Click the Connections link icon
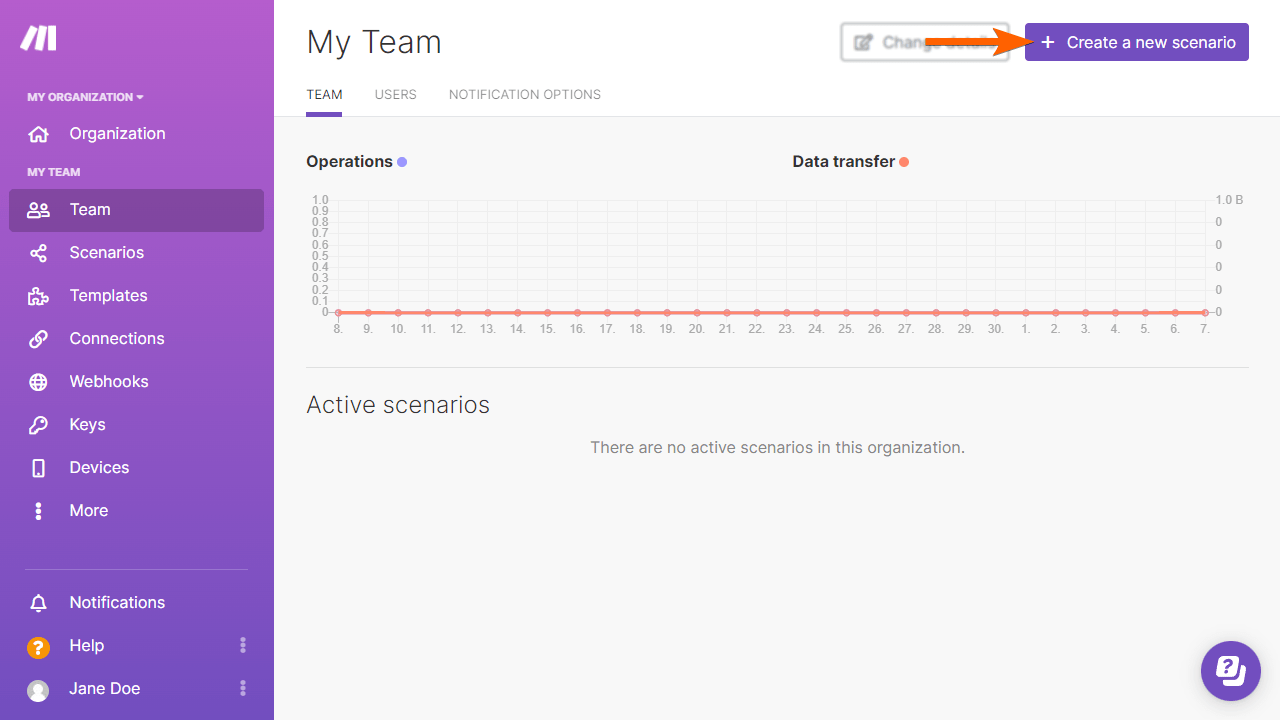The width and height of the screenshot is (1280, 720). (x=38, y=339)
